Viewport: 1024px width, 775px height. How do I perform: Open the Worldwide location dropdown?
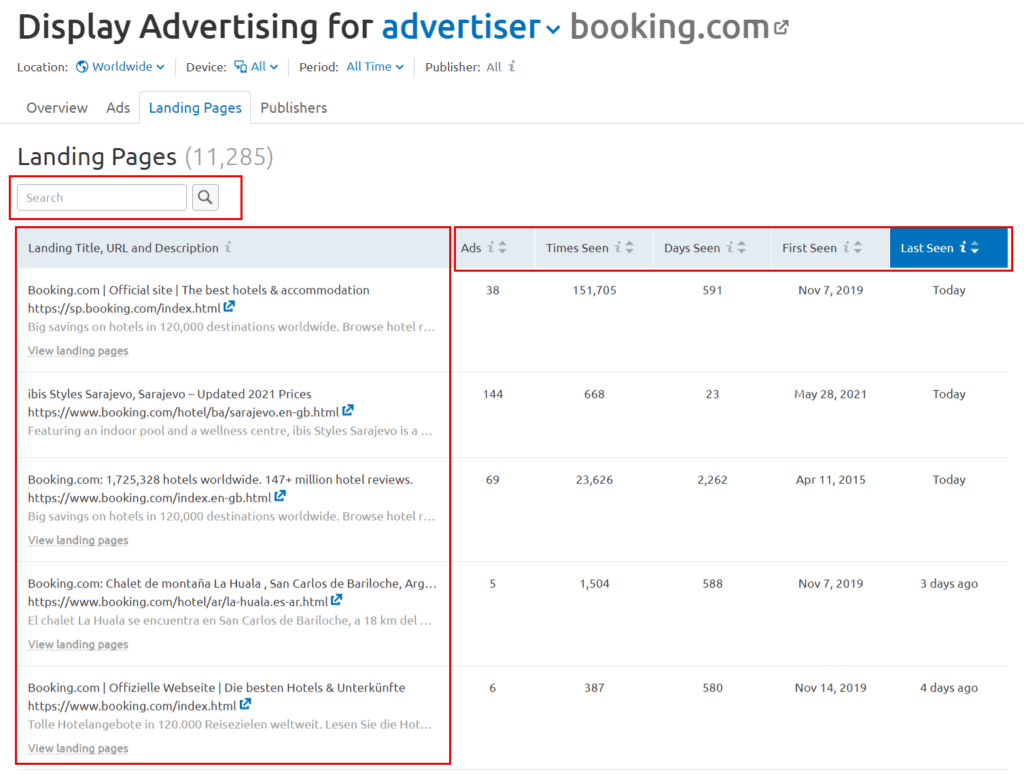click(121, 67)
